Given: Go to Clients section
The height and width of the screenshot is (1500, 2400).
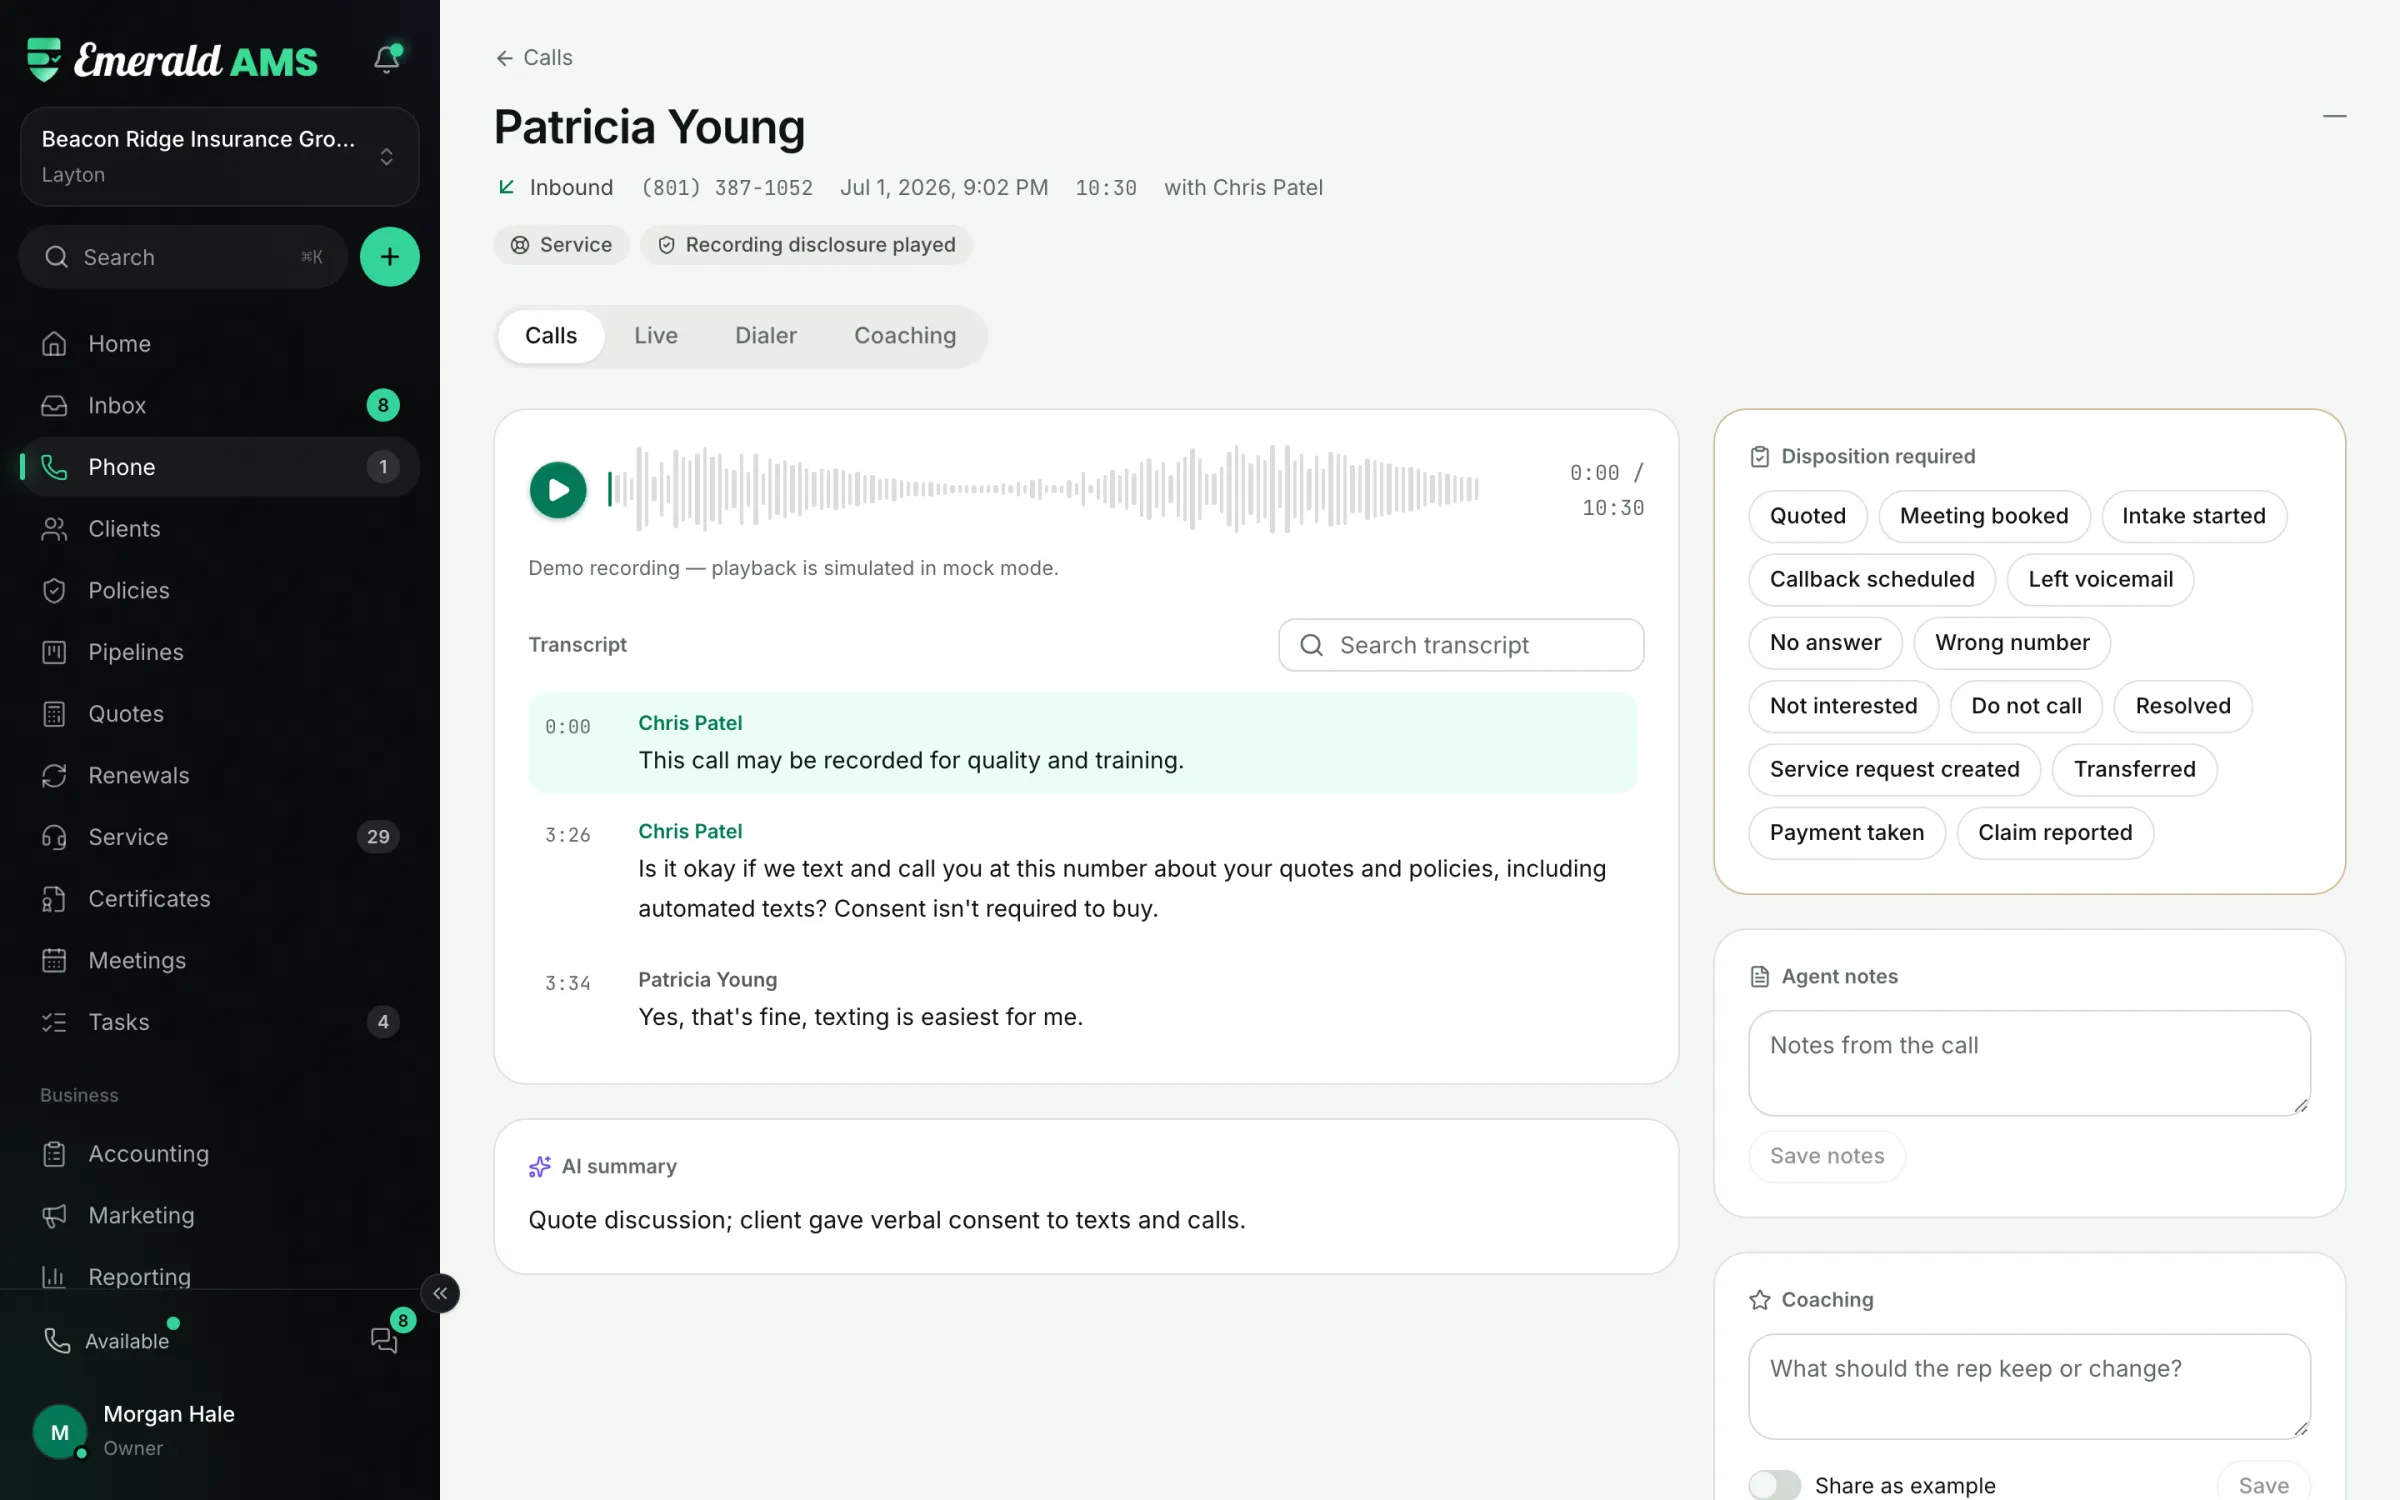Looking at the screenshot, I should (219, 529).
